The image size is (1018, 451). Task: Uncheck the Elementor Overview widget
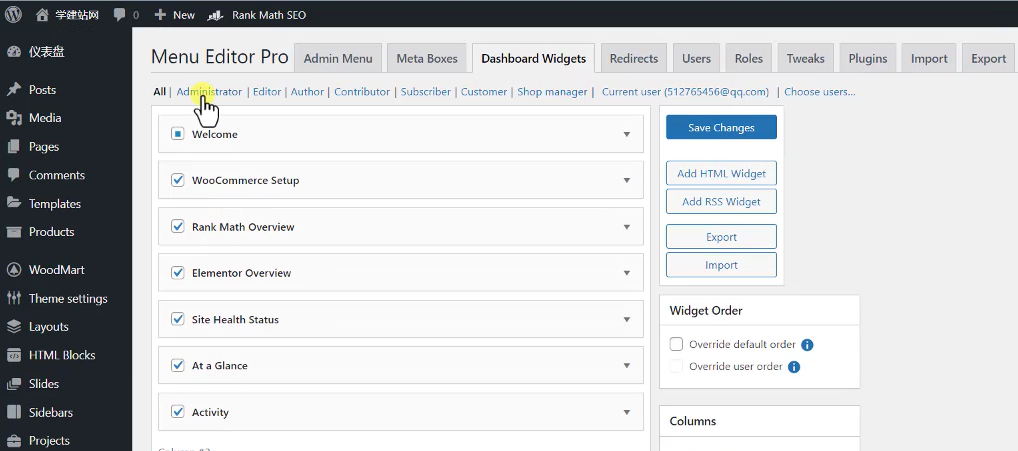click(178, 273)
